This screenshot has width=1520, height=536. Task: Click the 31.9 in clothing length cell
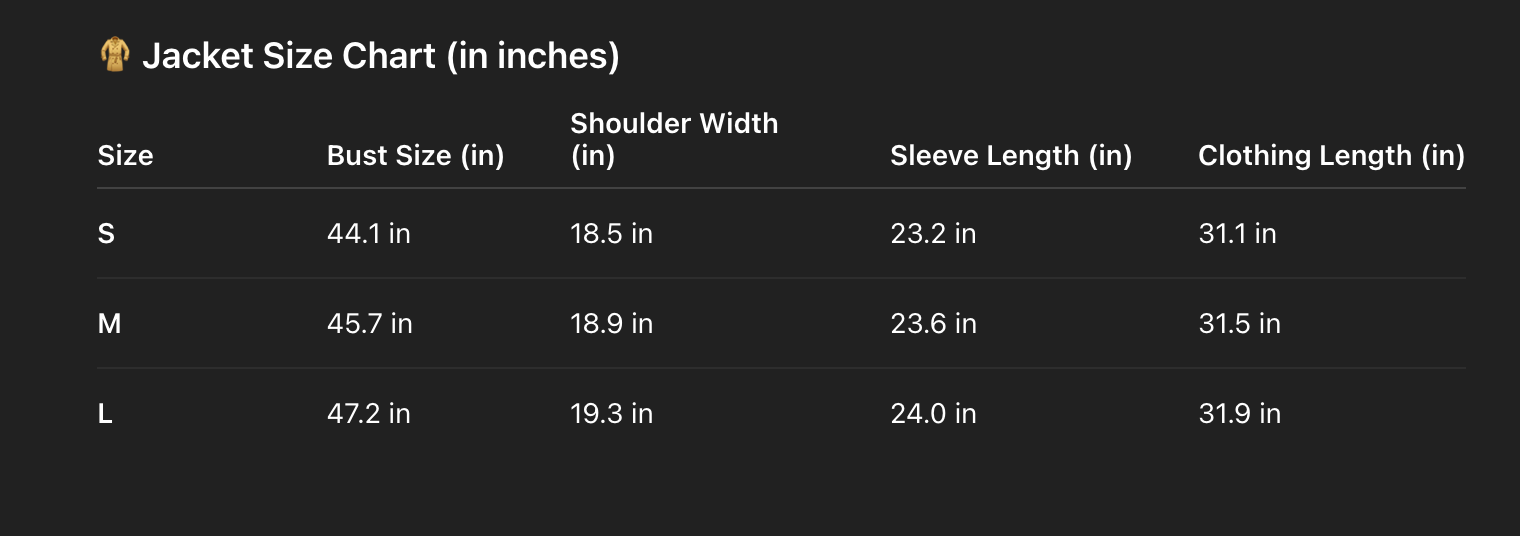(x=1239, y=414)
